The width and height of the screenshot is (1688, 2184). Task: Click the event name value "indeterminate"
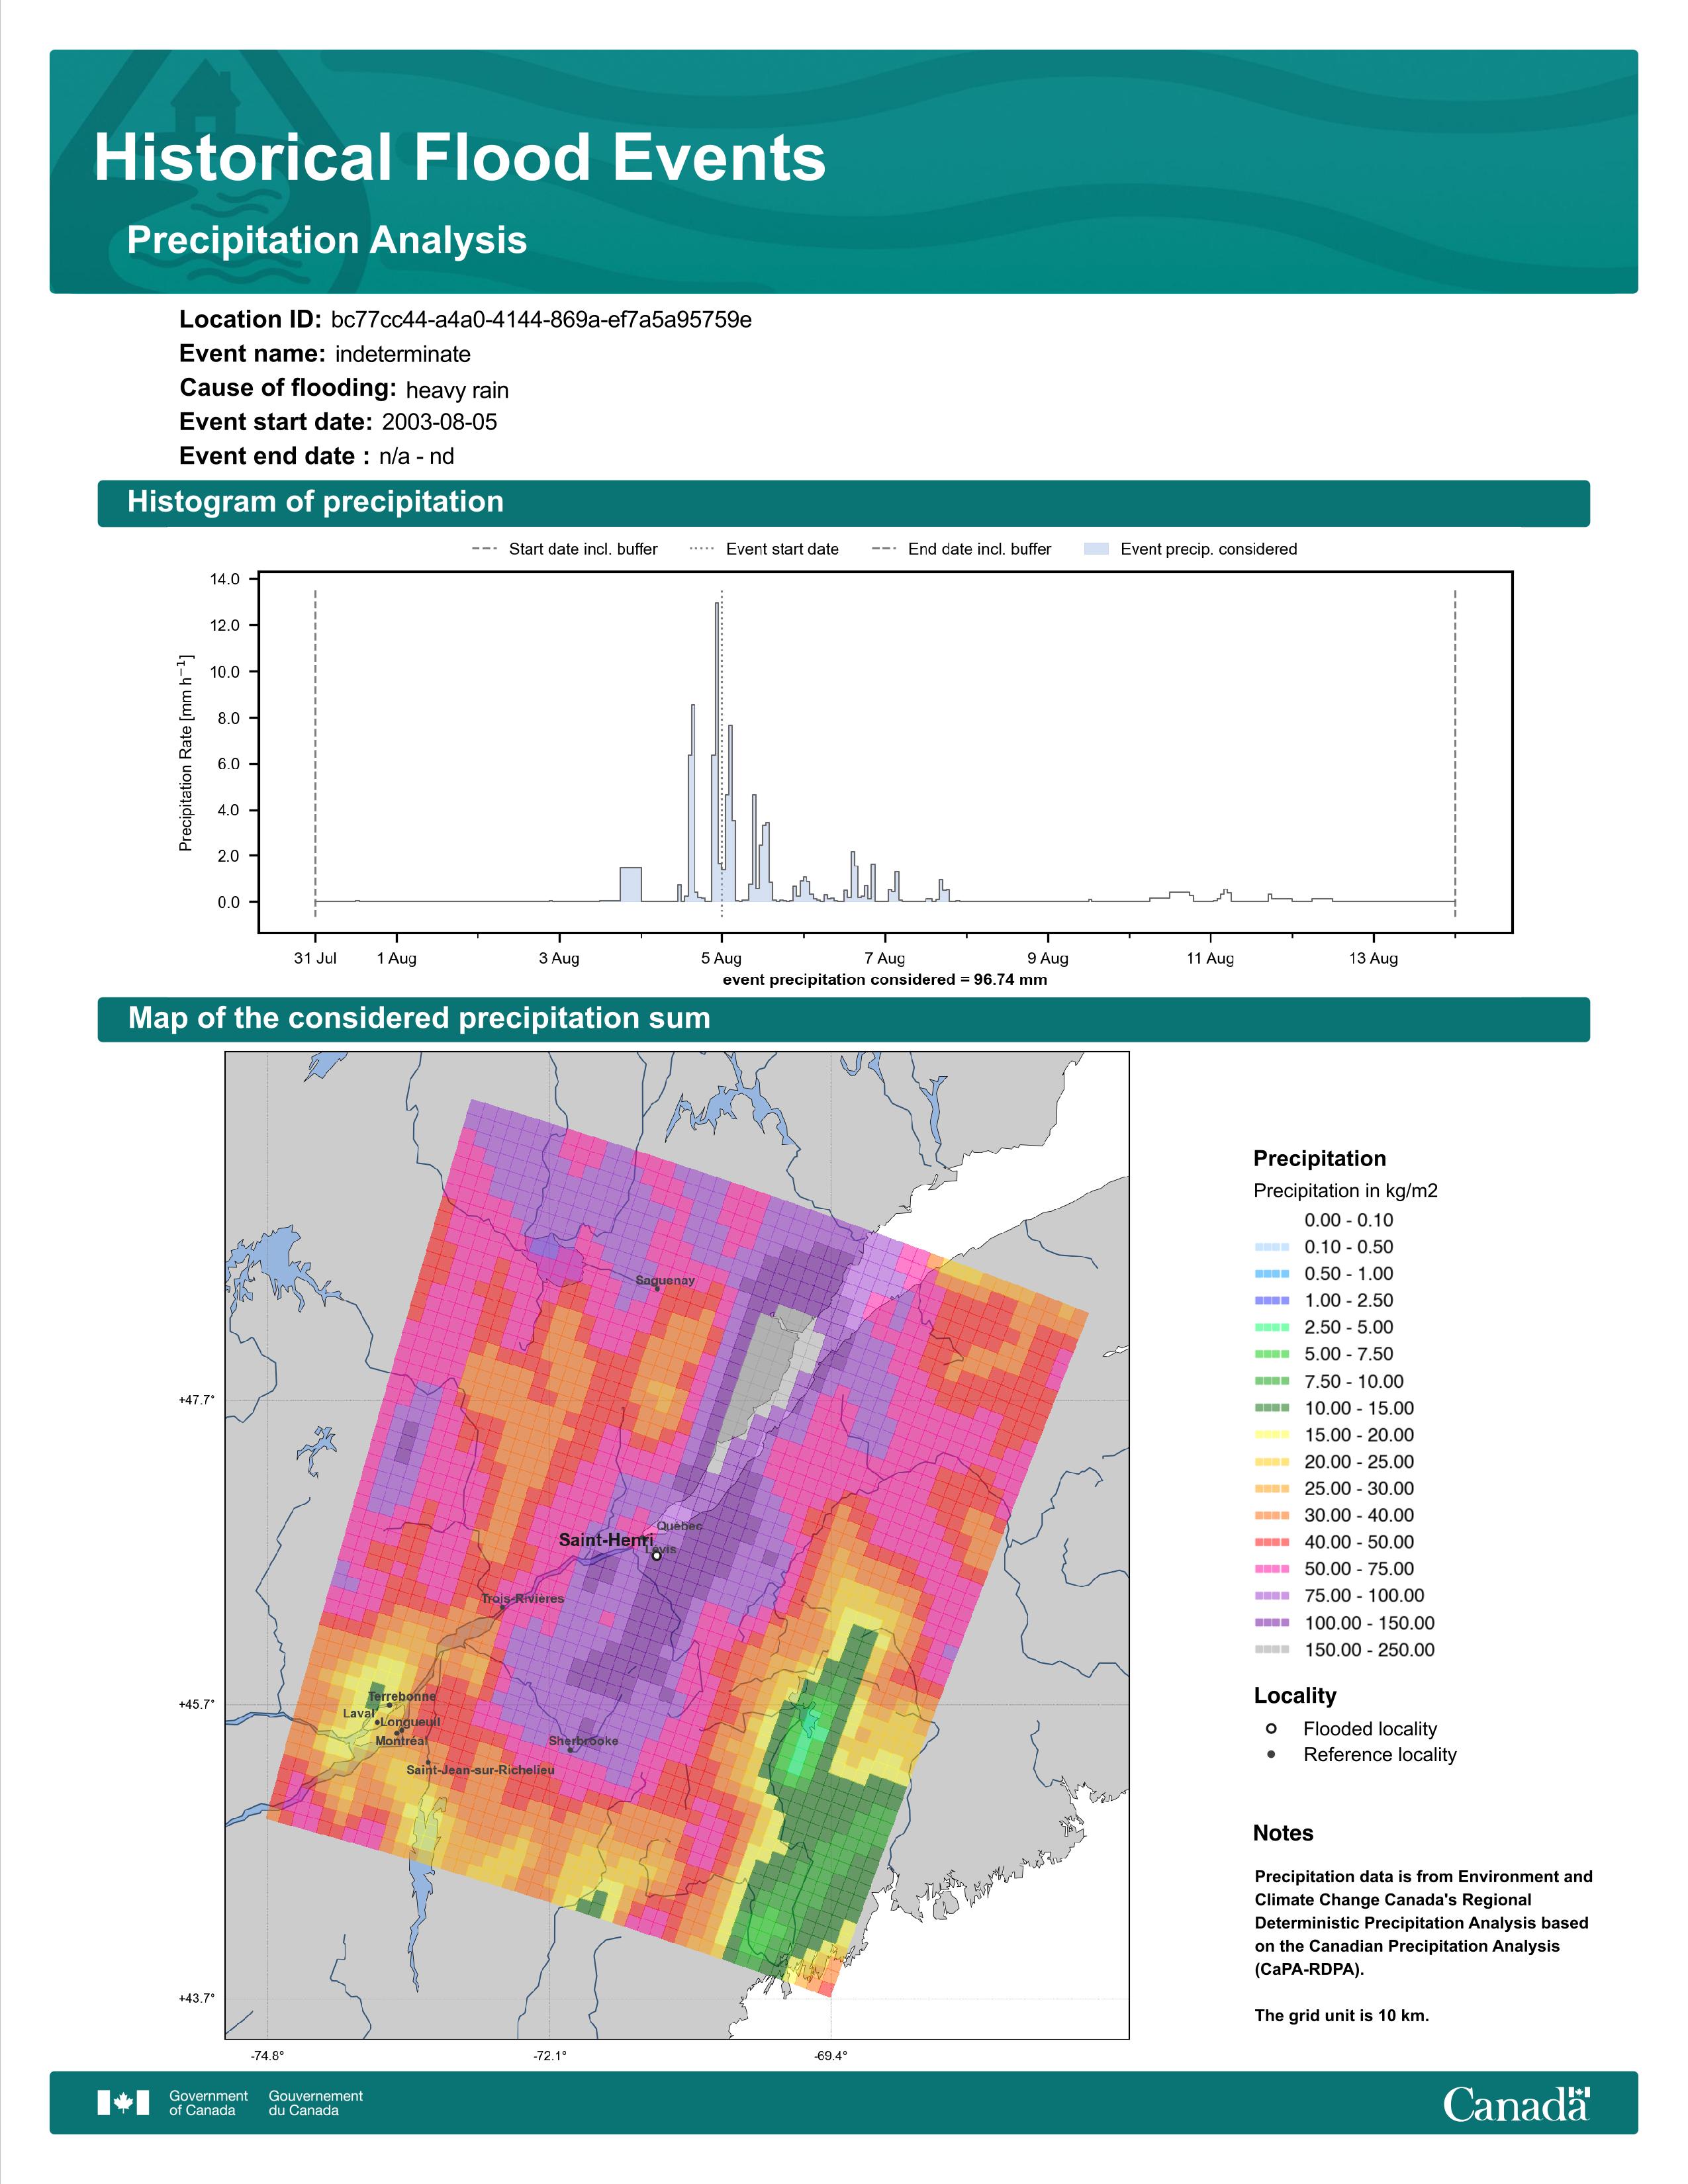click(x=403, y=354)
